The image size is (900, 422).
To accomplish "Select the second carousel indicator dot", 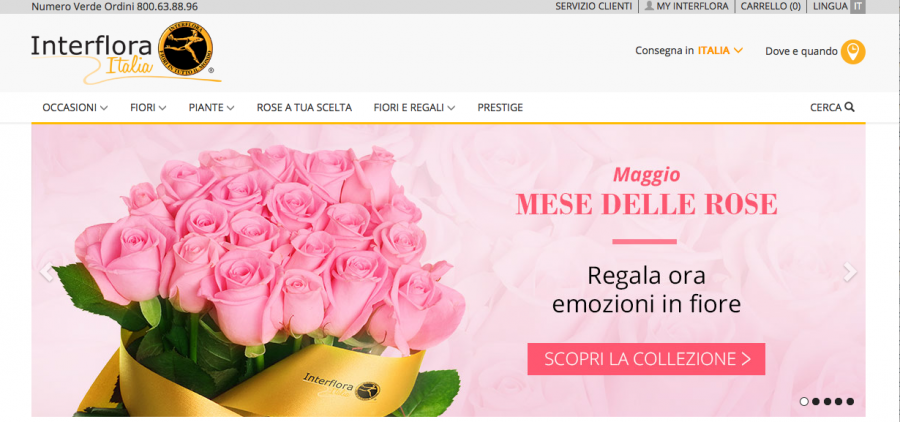I will pos(816,401).
